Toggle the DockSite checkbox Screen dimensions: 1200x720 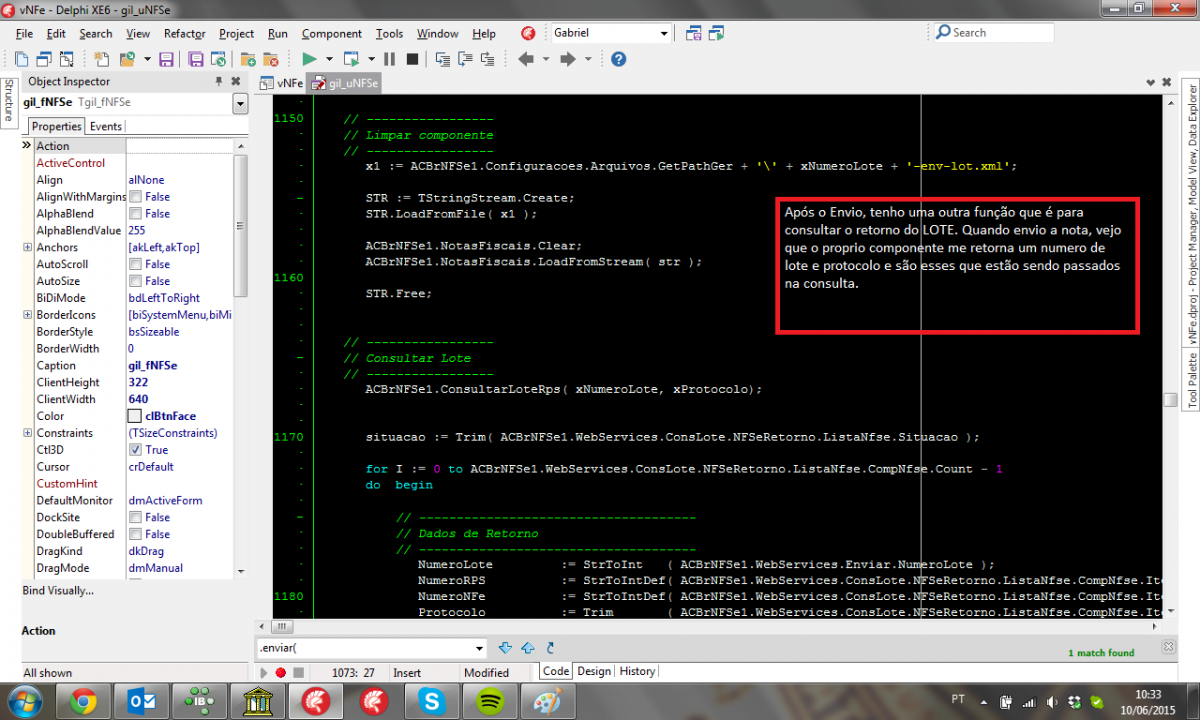(x=135, y=517)
